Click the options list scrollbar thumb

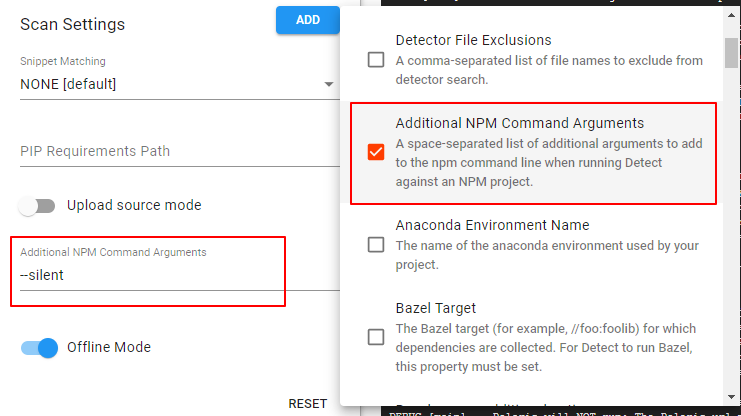(731, 53)
